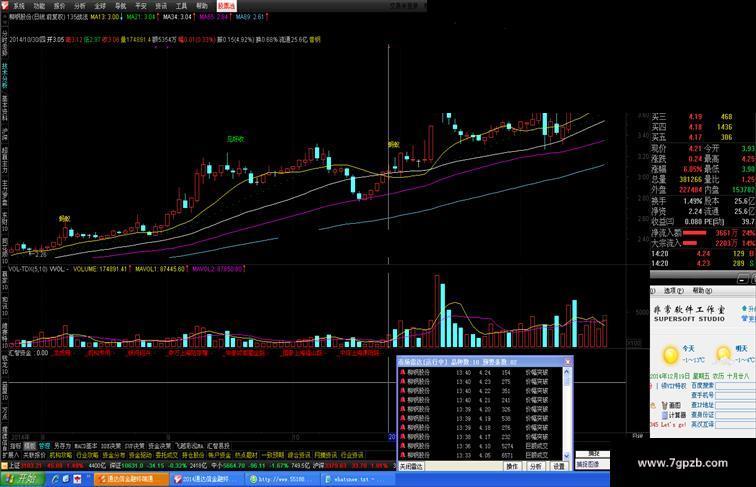Click the 设置 button in radar window

click(558, 466)
